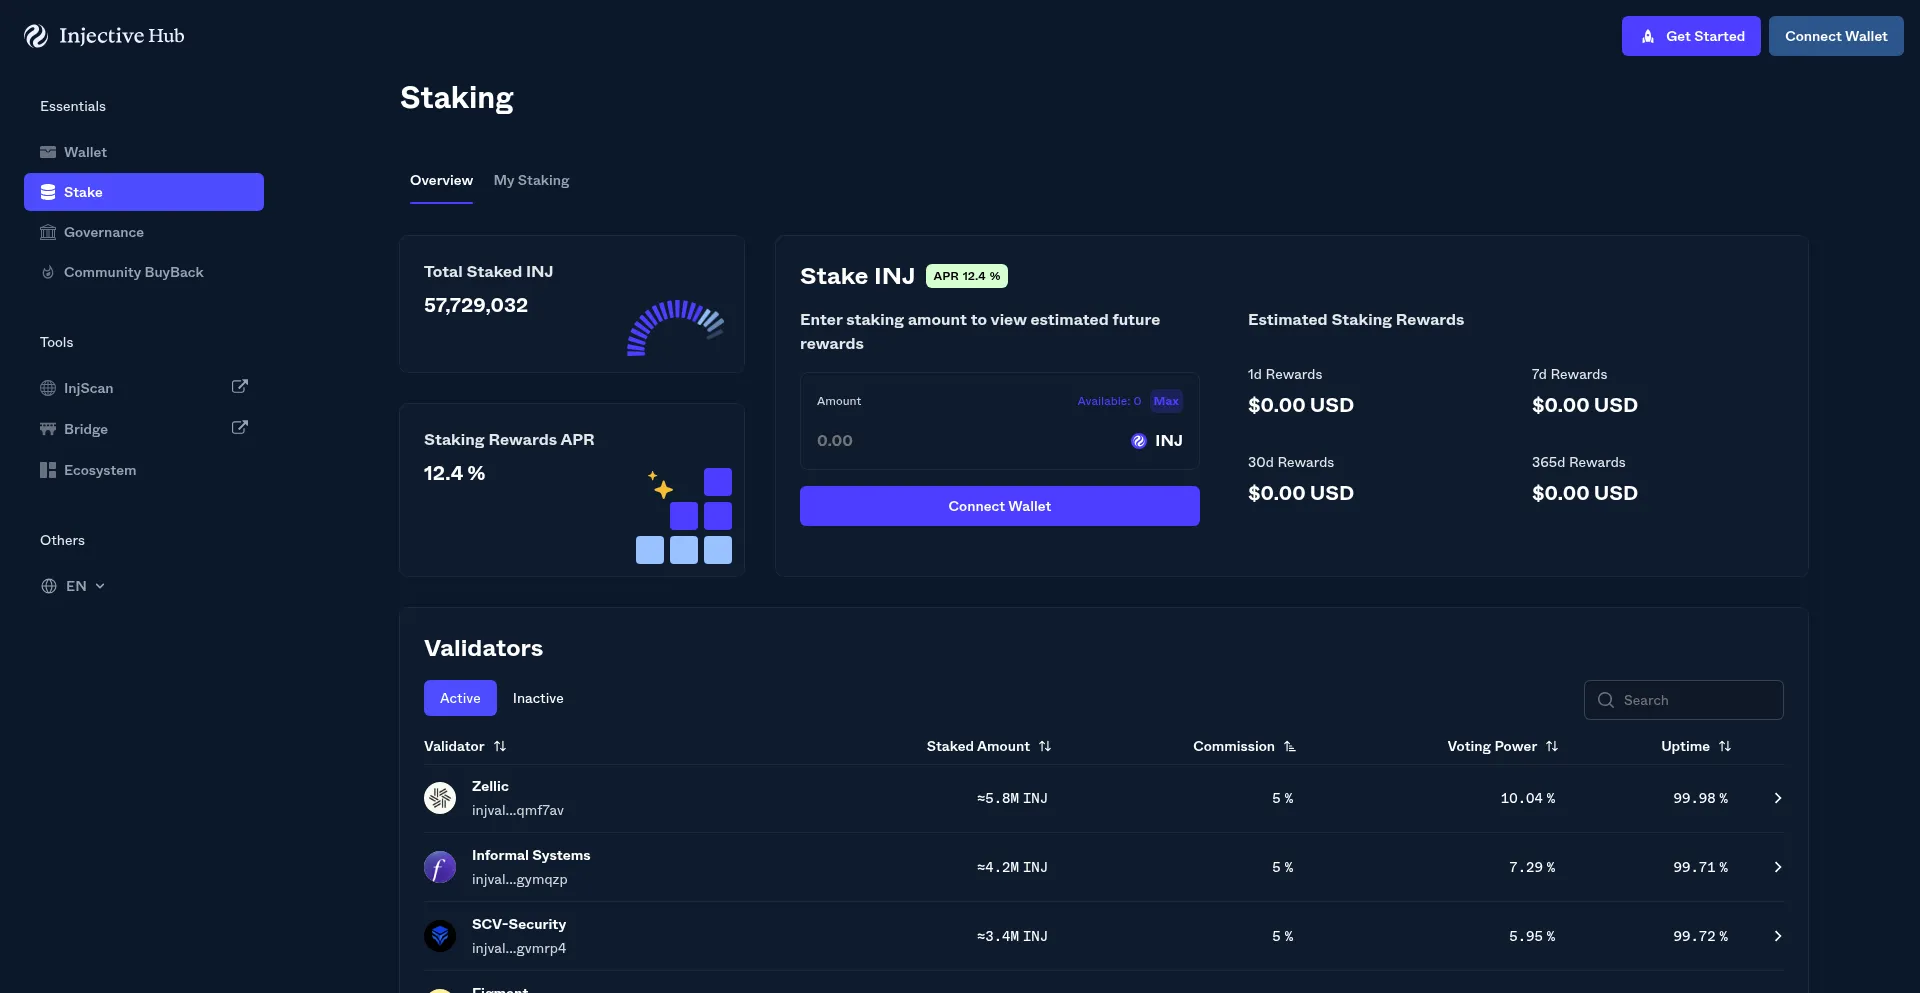Click address injval...qmf7av

(x=518, y=810)
